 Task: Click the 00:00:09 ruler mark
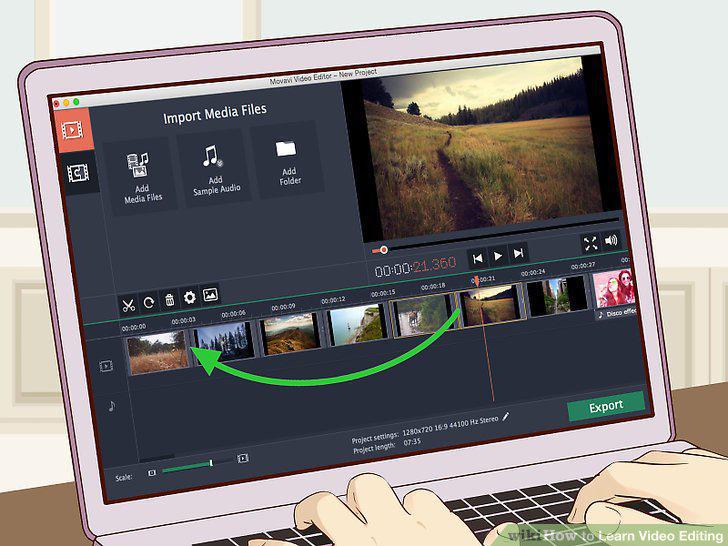(x=283, y=307)
